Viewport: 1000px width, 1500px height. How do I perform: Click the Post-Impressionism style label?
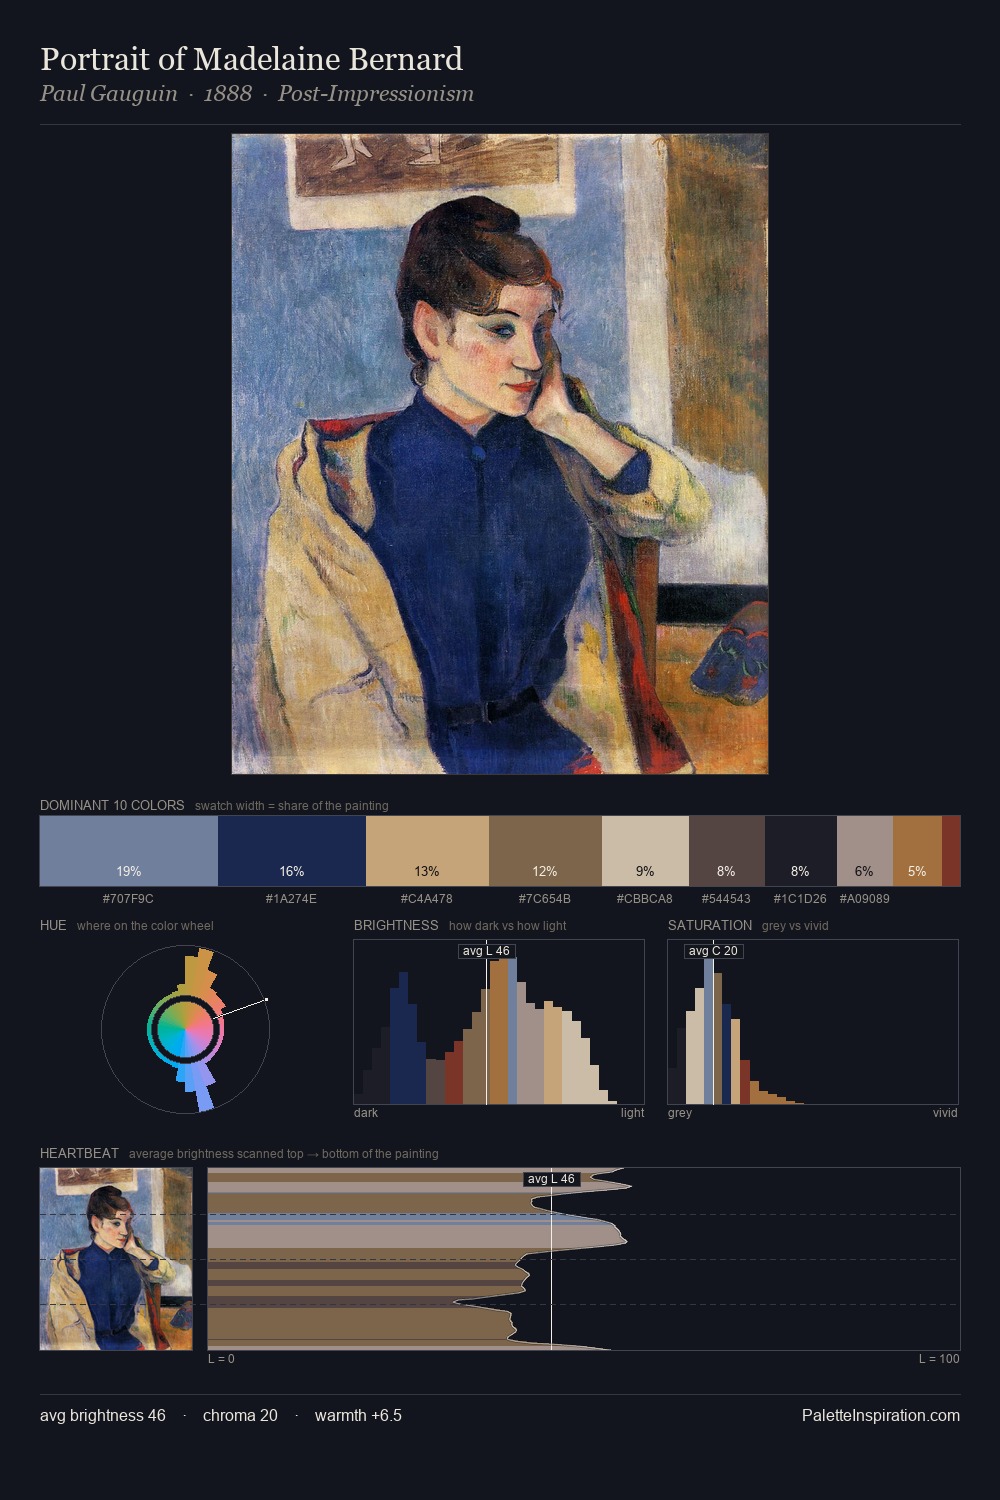tap(375, 94)
